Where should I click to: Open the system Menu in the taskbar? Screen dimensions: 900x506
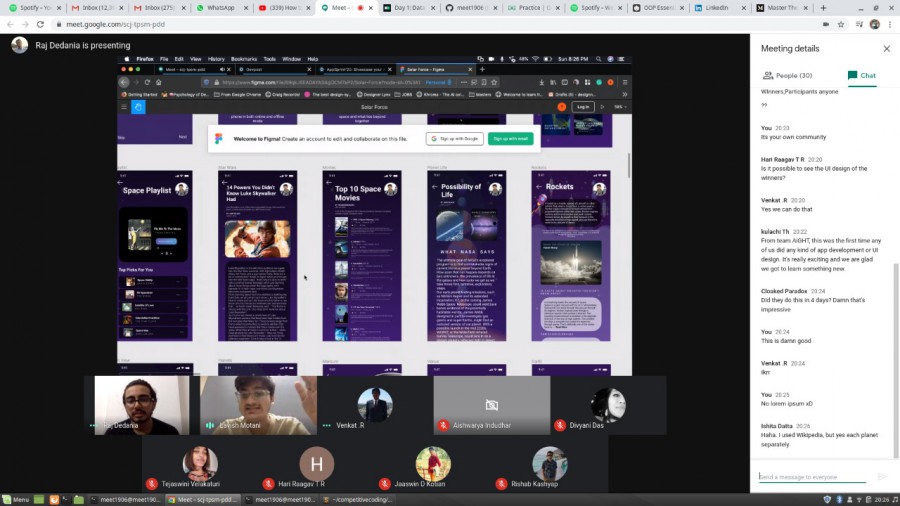click(16, 499)
